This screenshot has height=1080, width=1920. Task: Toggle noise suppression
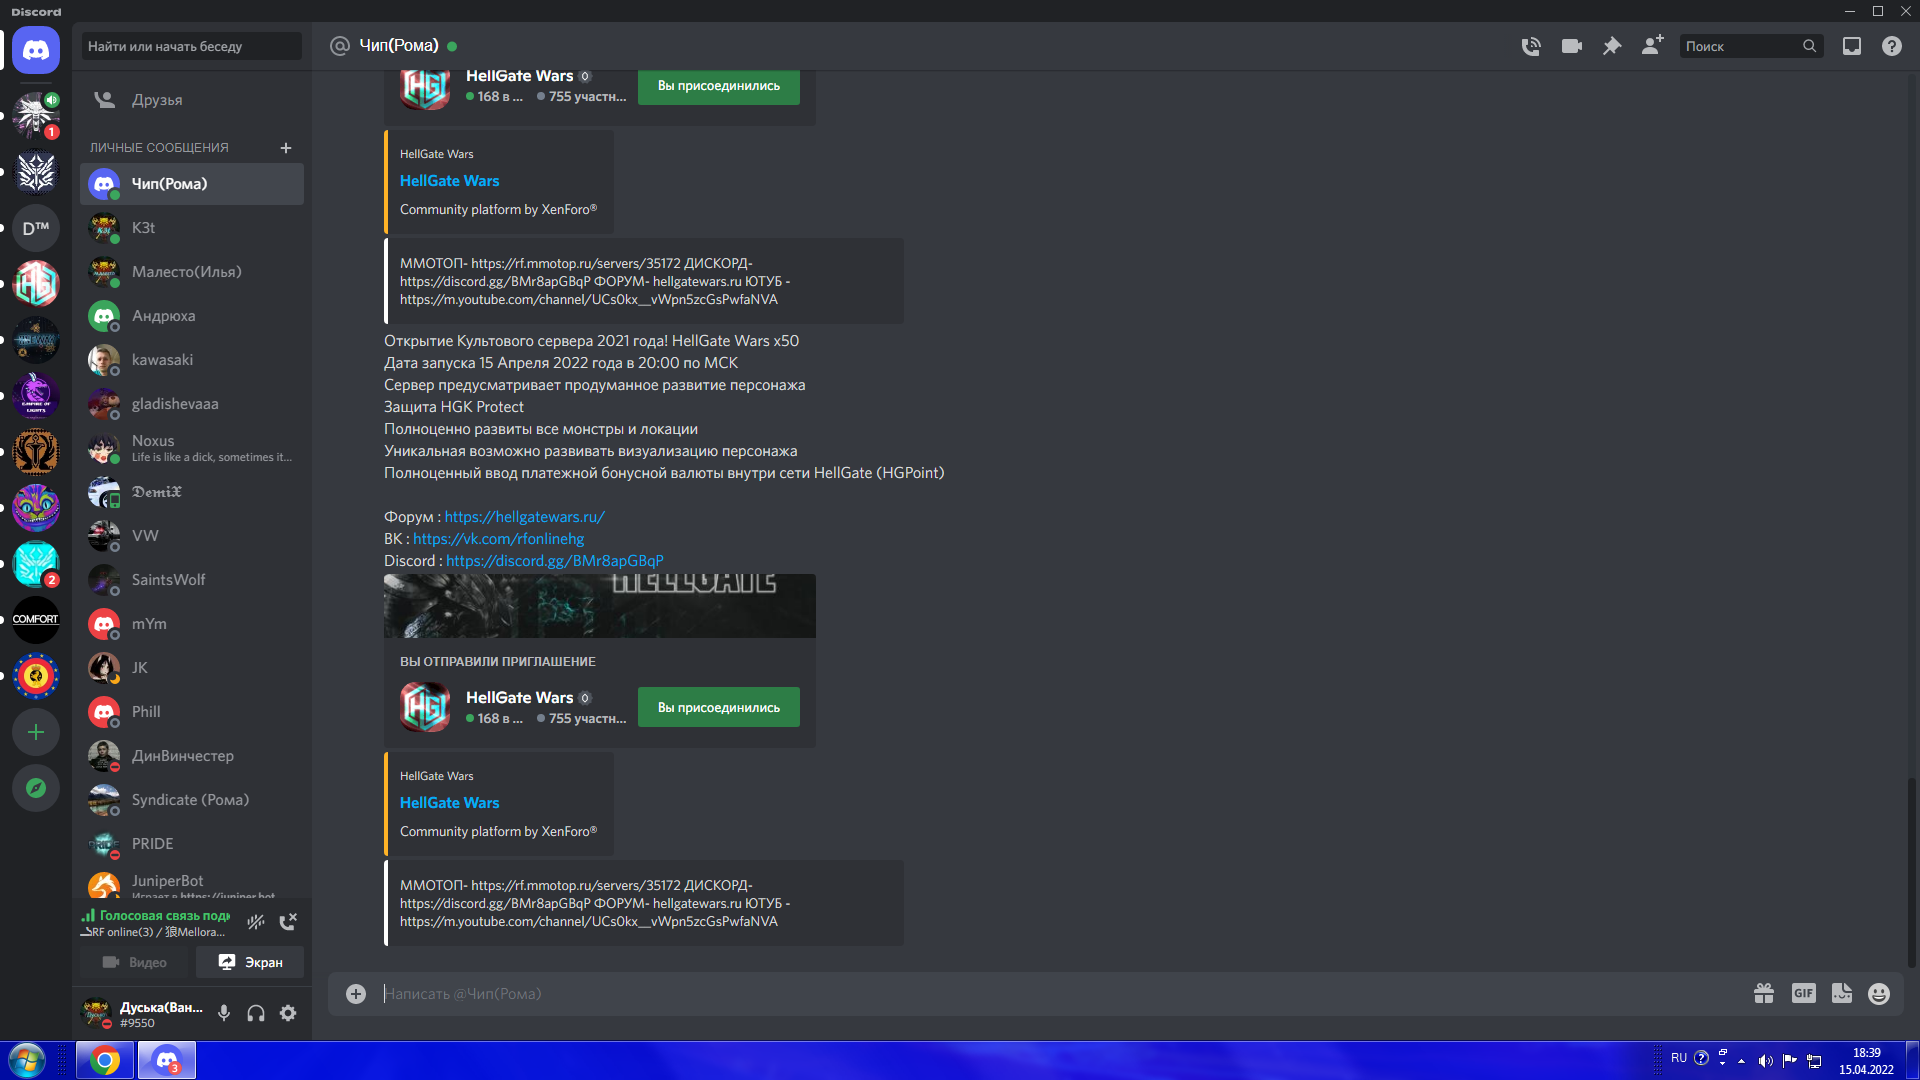(x=256, y=922)
